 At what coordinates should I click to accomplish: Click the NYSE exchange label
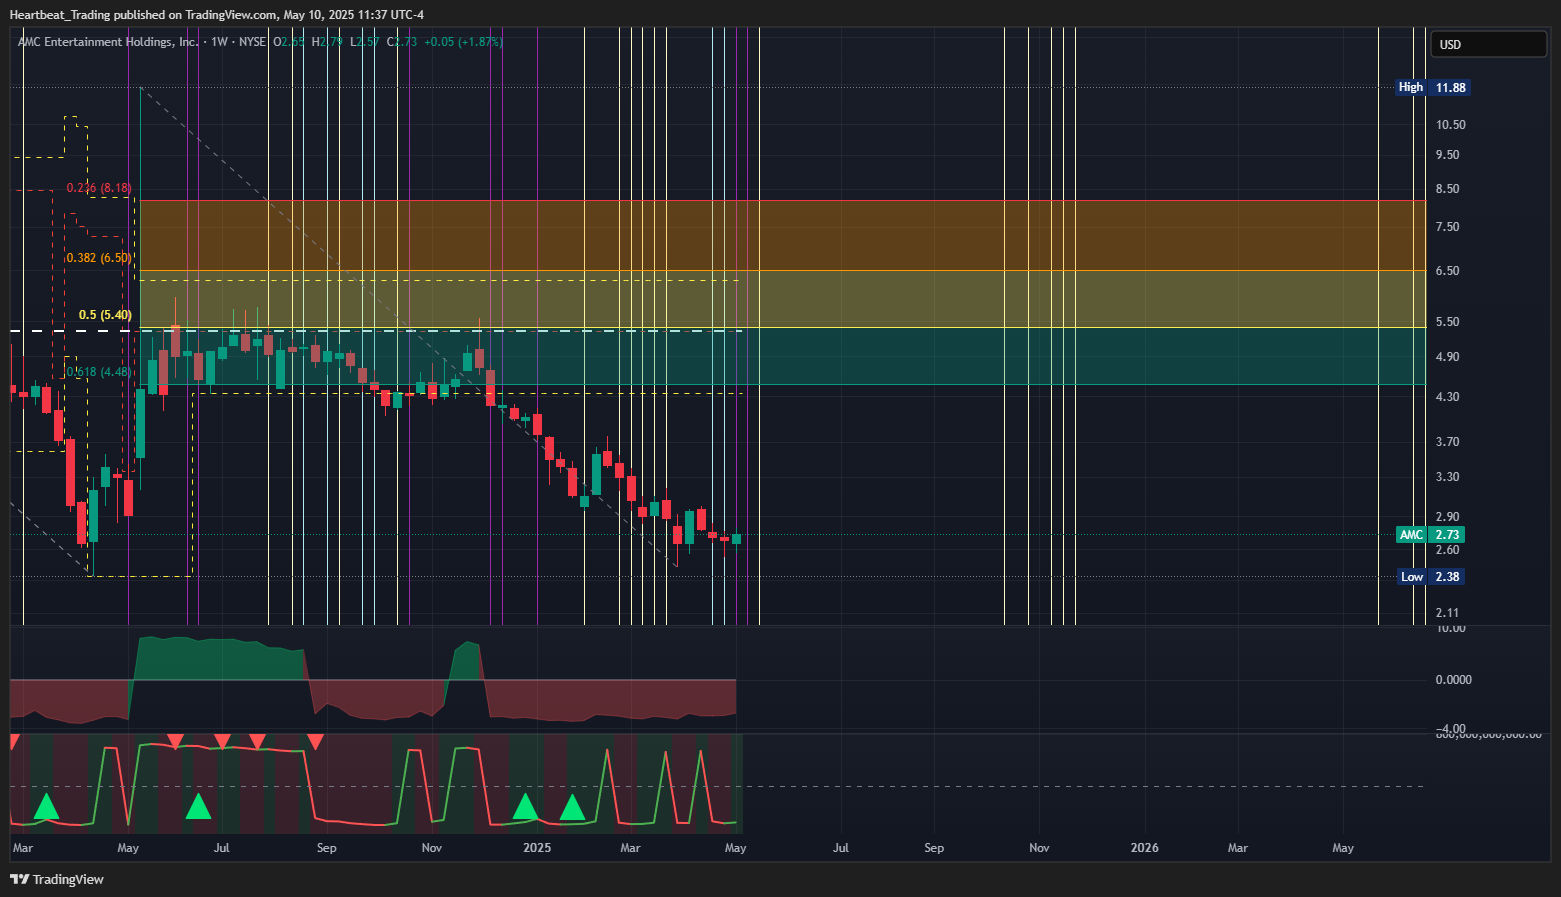[252, 42]
